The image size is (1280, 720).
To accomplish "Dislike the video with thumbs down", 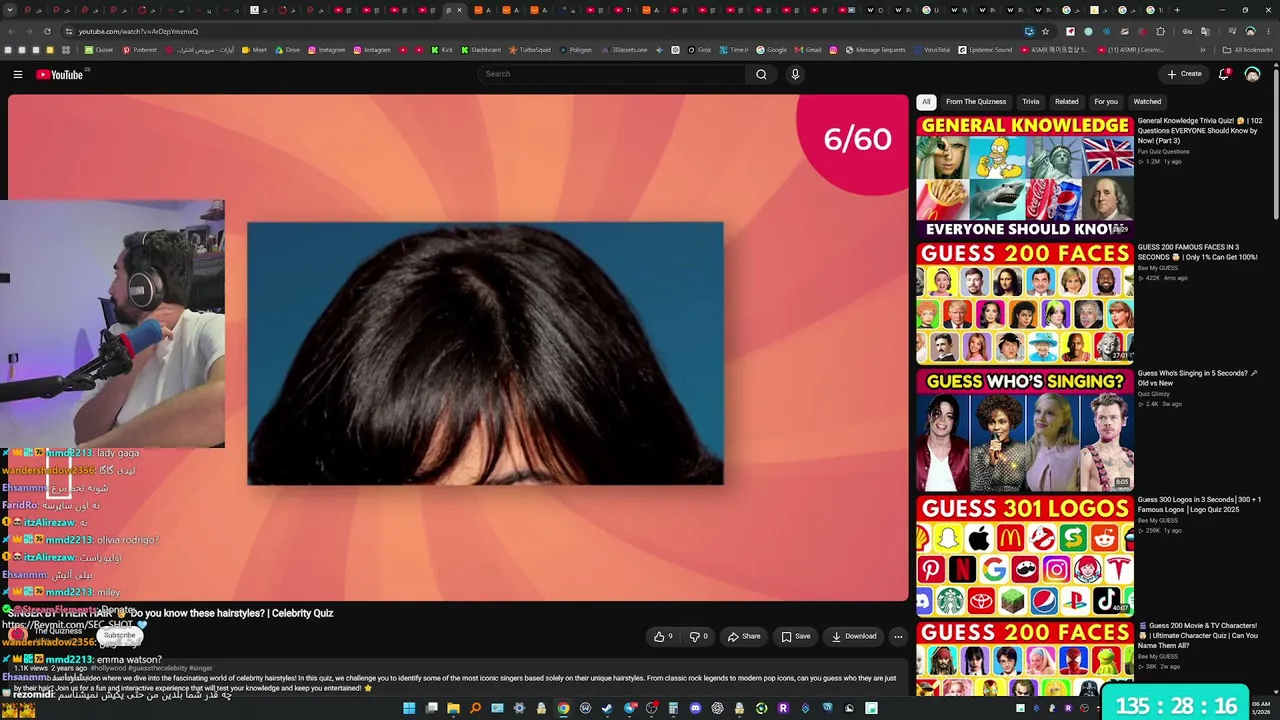I will coord(698,636).
